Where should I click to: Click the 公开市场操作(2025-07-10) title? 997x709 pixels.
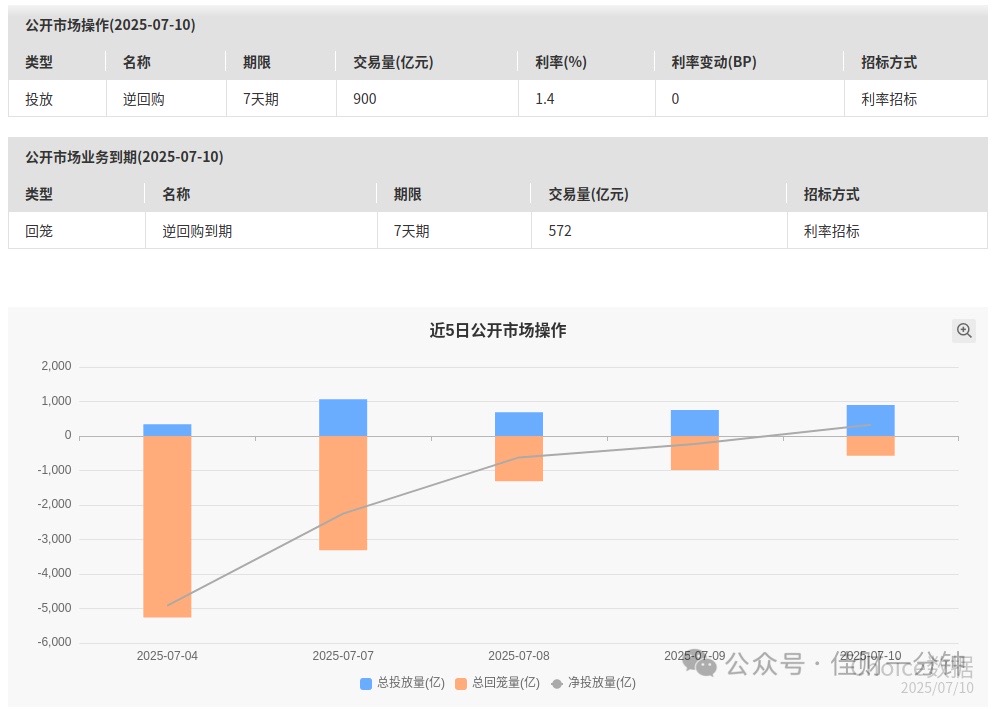pos(110,25)
